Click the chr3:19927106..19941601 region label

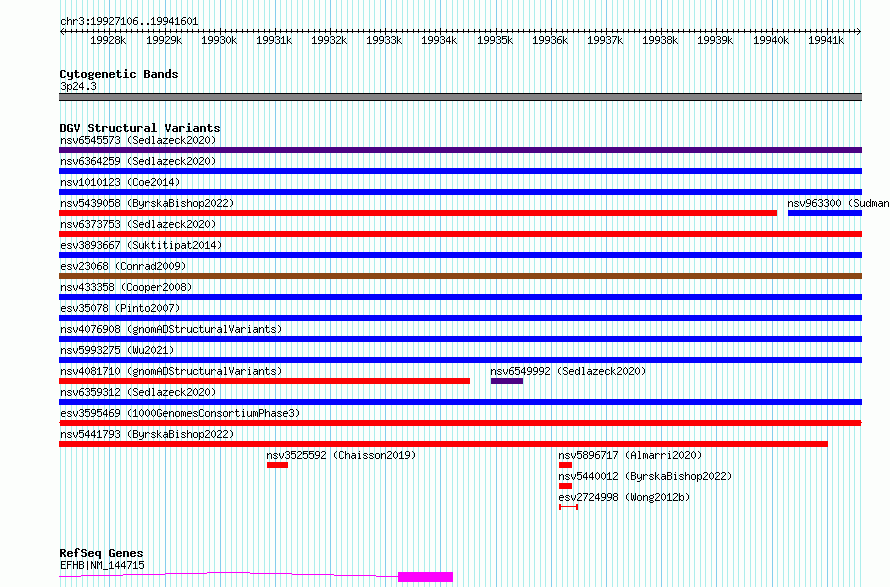(x=129, y=22)
